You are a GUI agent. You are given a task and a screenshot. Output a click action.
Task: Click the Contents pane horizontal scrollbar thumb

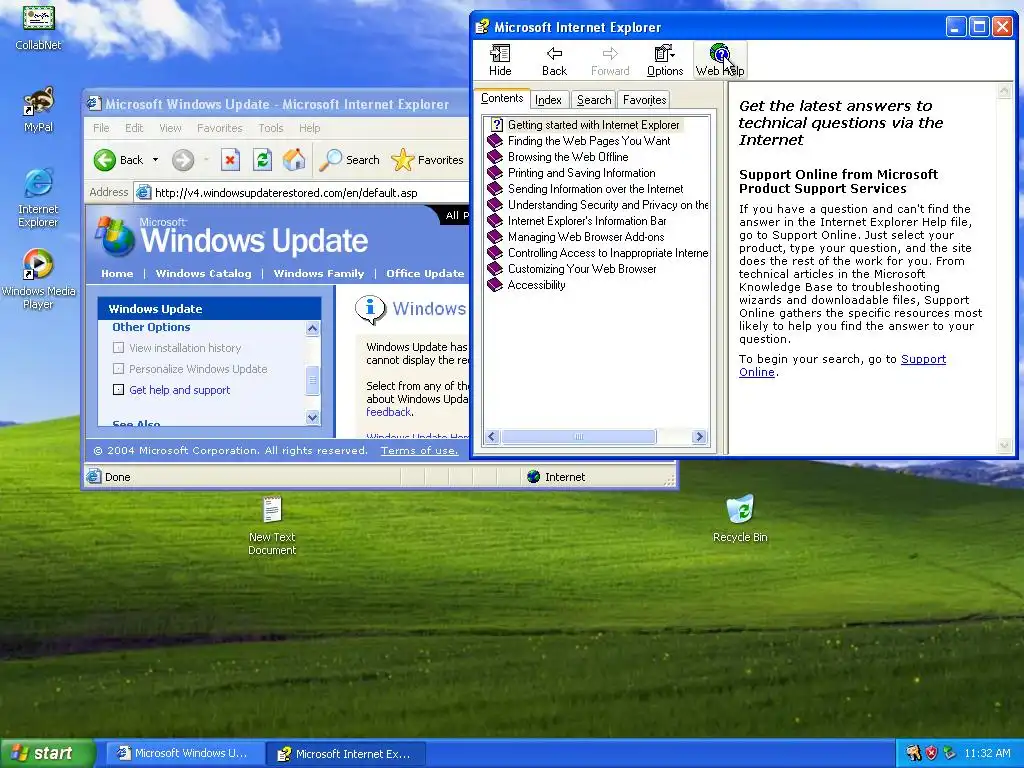pos(579,437)
